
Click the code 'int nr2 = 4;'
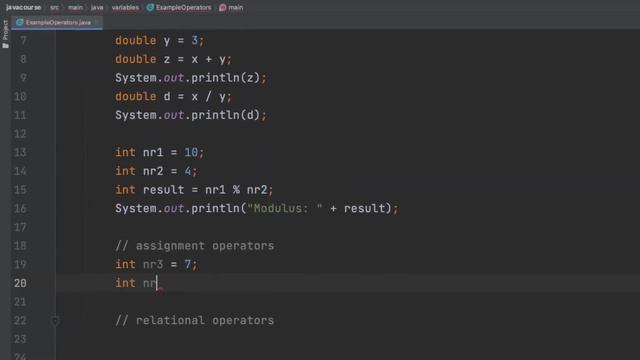[x=156, y=171]
